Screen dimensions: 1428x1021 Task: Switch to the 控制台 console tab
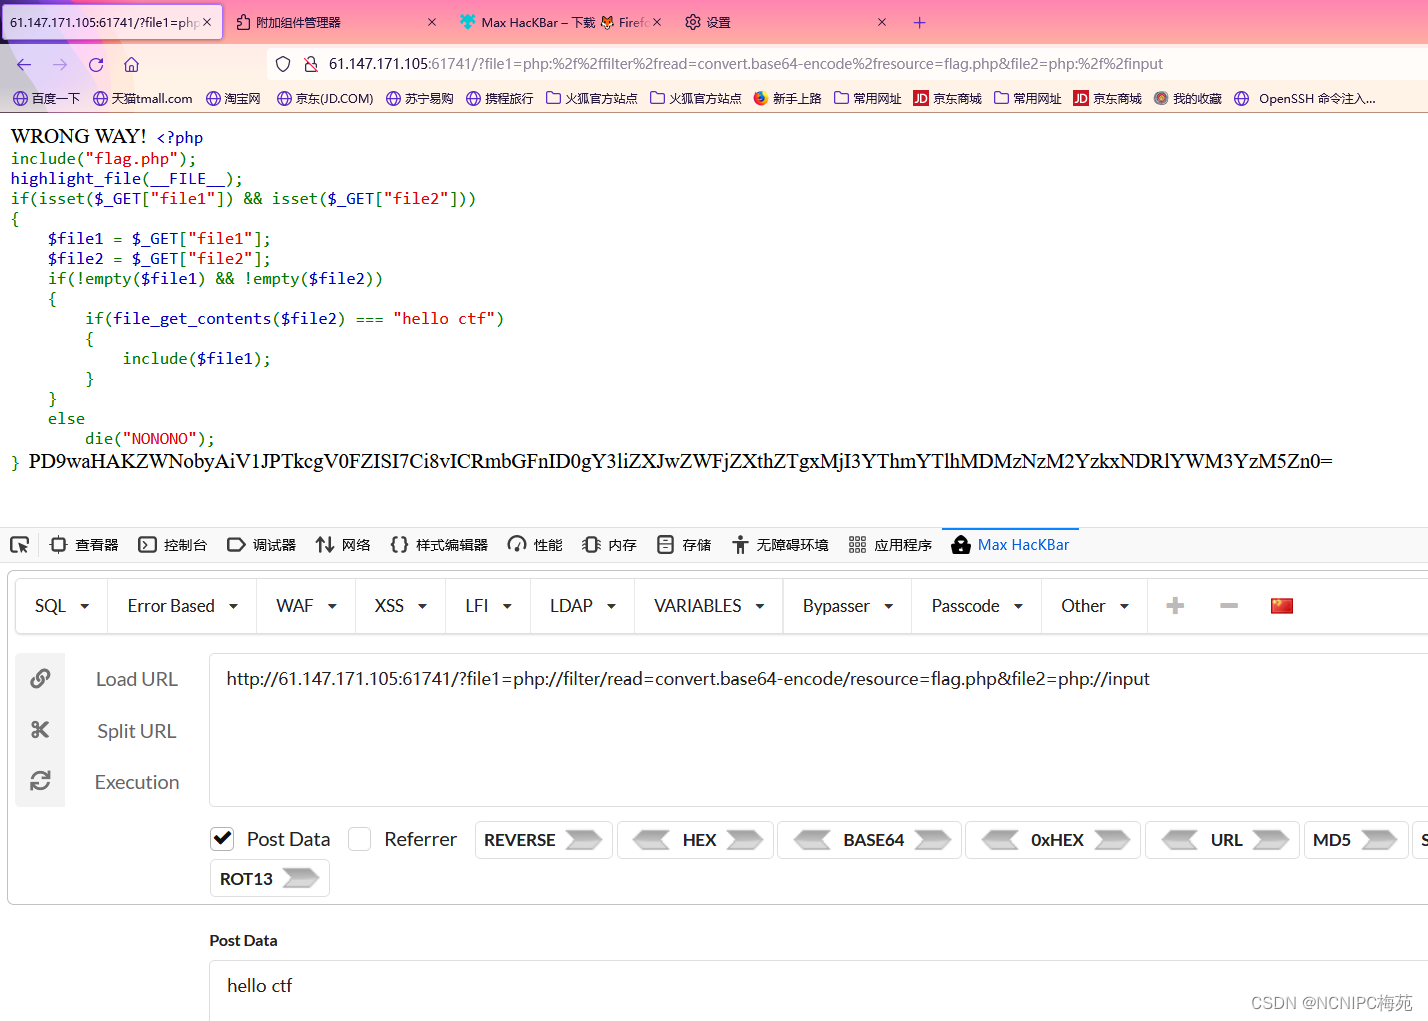click(173, 545)
